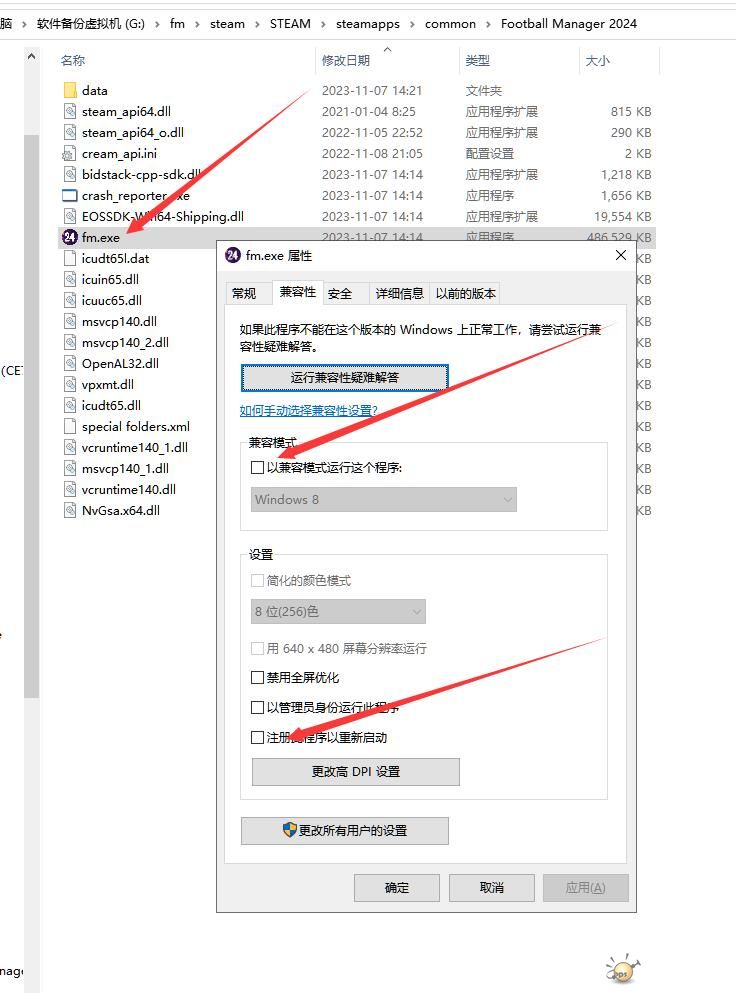This screenshot has width=736, height=993.
Task: Click the vcruntime140.dll file icon
Action: (x=70, y=489)
